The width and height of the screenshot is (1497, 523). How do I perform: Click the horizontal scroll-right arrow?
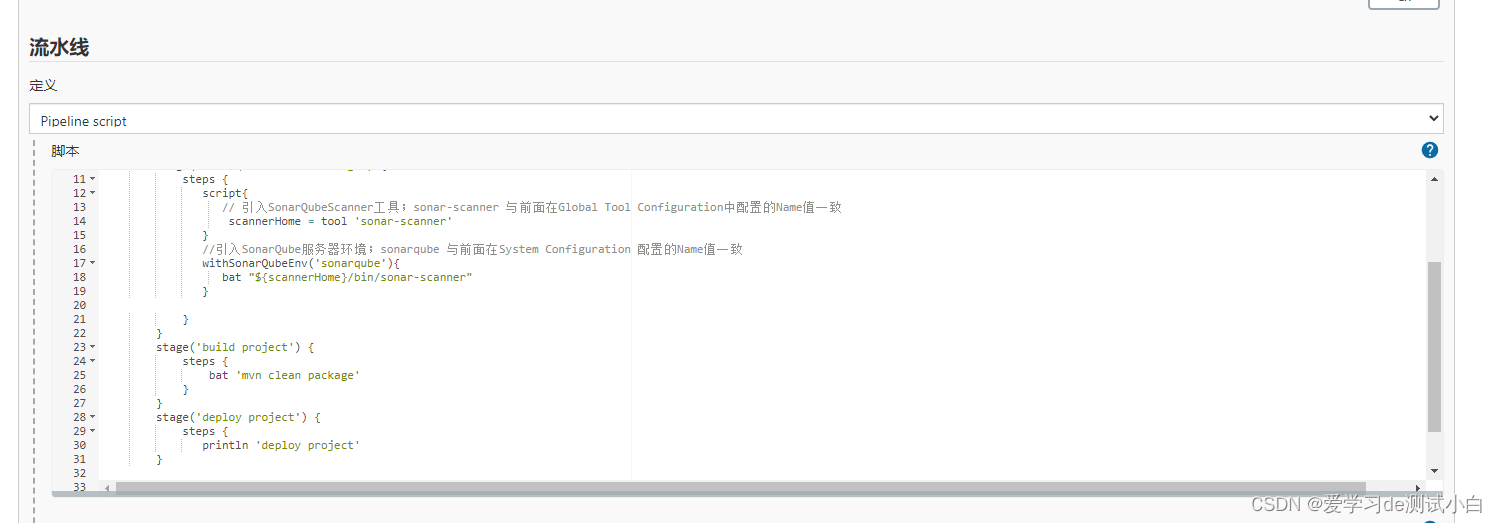click(x=1418, y=487)
